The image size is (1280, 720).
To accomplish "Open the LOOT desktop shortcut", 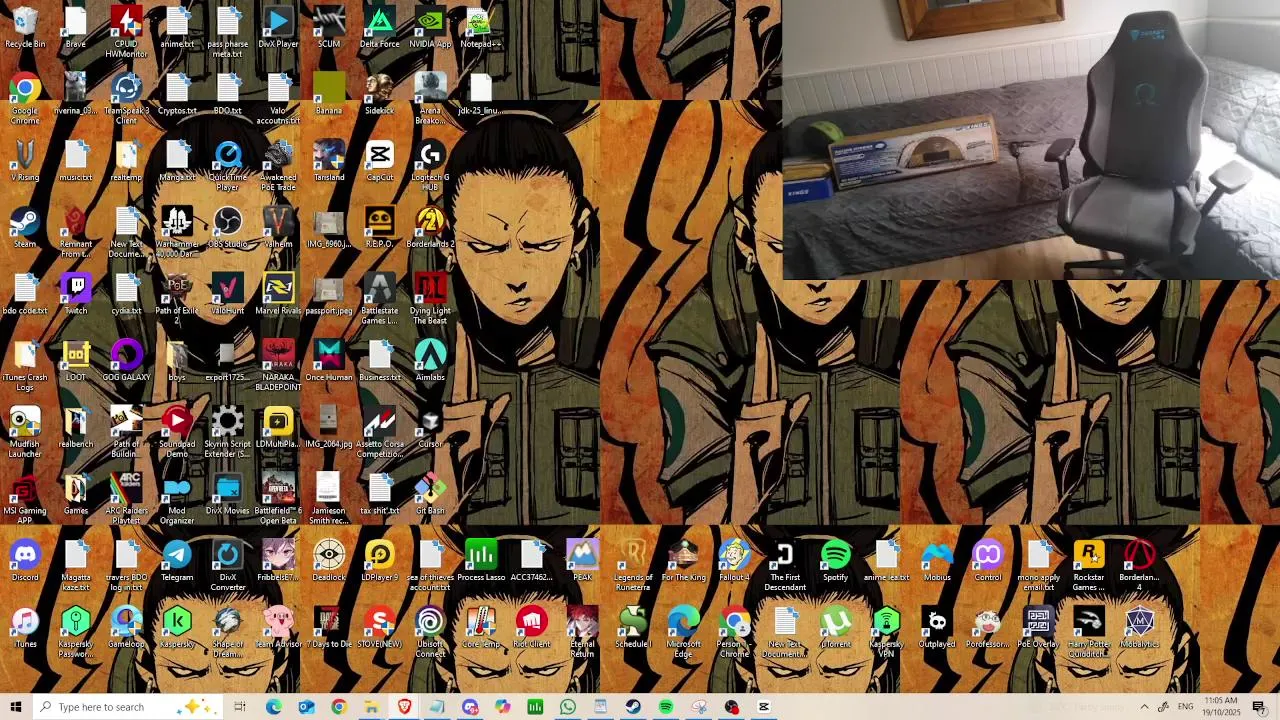I will coord(76,361).
